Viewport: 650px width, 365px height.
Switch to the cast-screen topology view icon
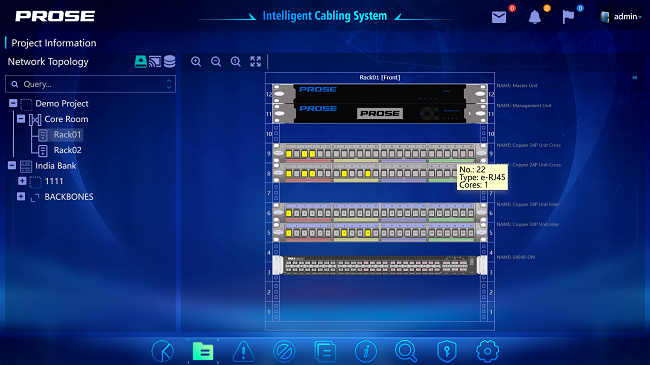(x=155, y=61)
